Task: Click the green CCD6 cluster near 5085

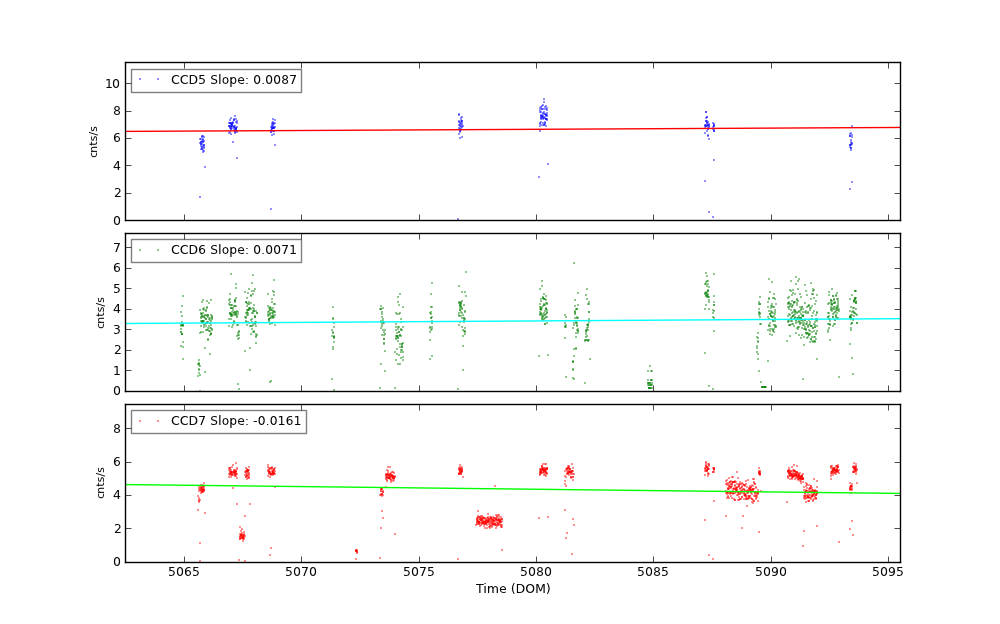Action: 650,381
